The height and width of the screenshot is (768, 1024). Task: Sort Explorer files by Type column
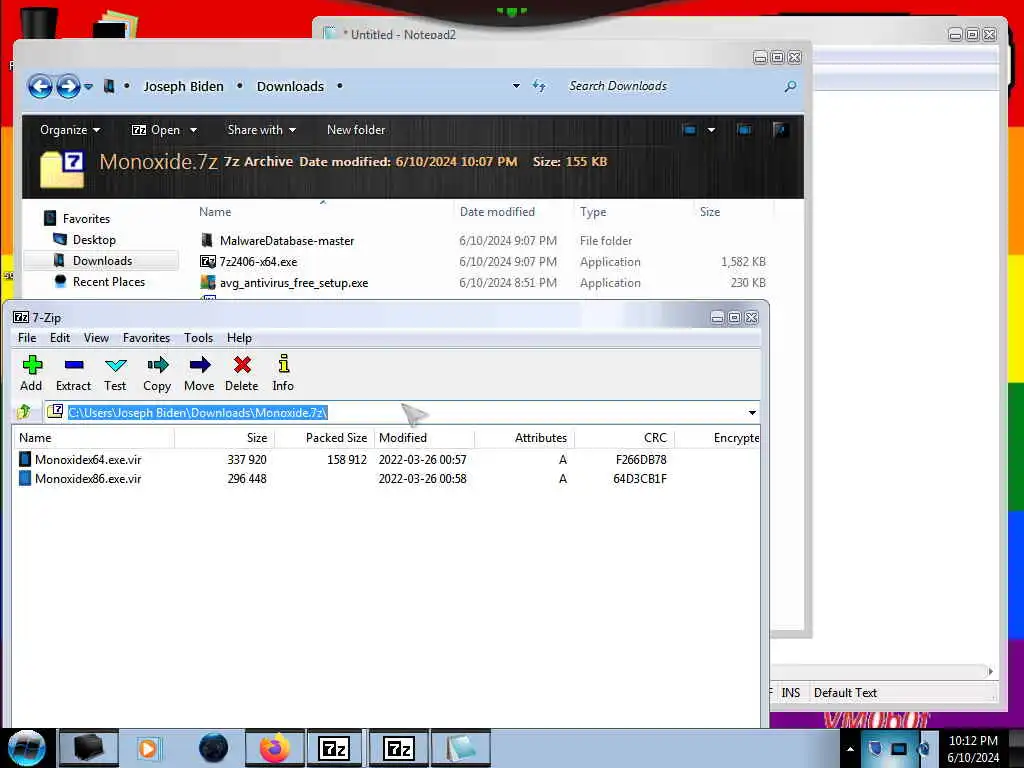pos(593,212)
